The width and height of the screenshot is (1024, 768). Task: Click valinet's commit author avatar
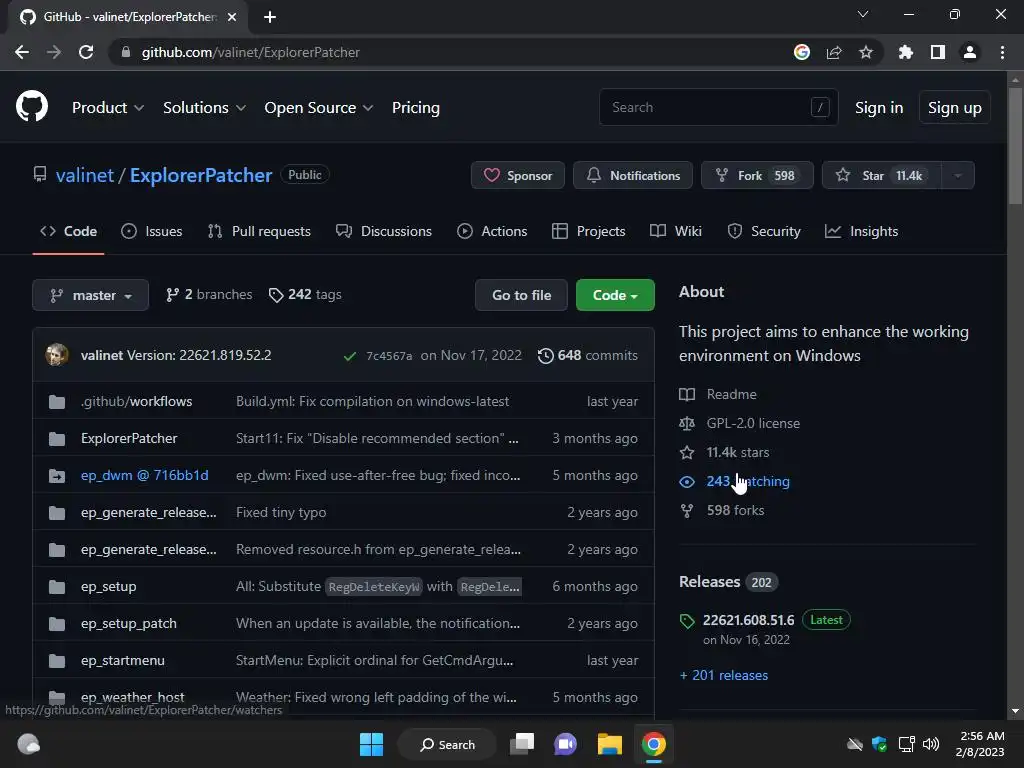click(x=57, y=355)
